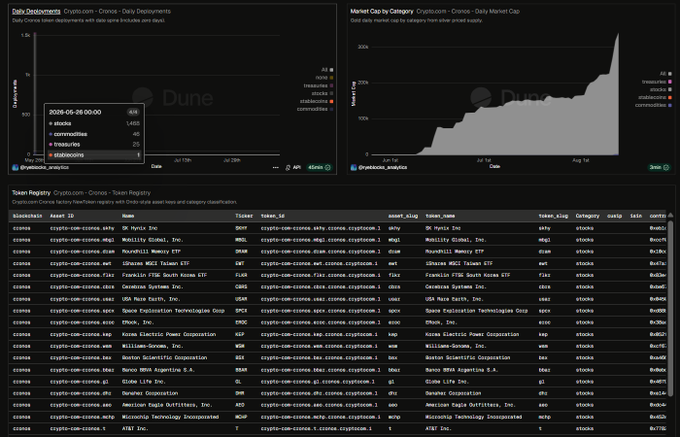Sort by the 'Asset ID' column header
680x437 pixels.
click(x=62, y=216)
